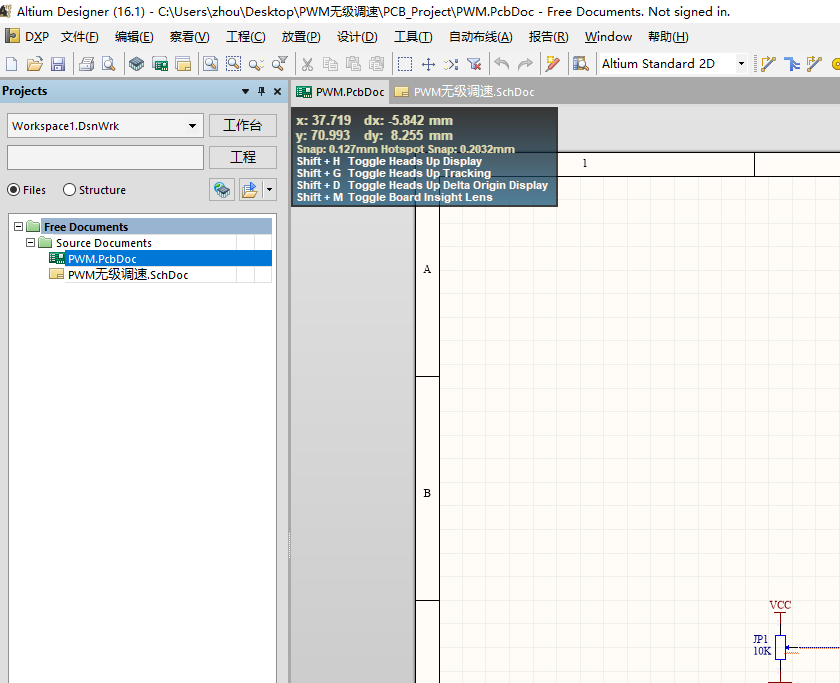Select the Free Documents tree item
Viewport: 840px width, 683px height.
tap(86, 227)
